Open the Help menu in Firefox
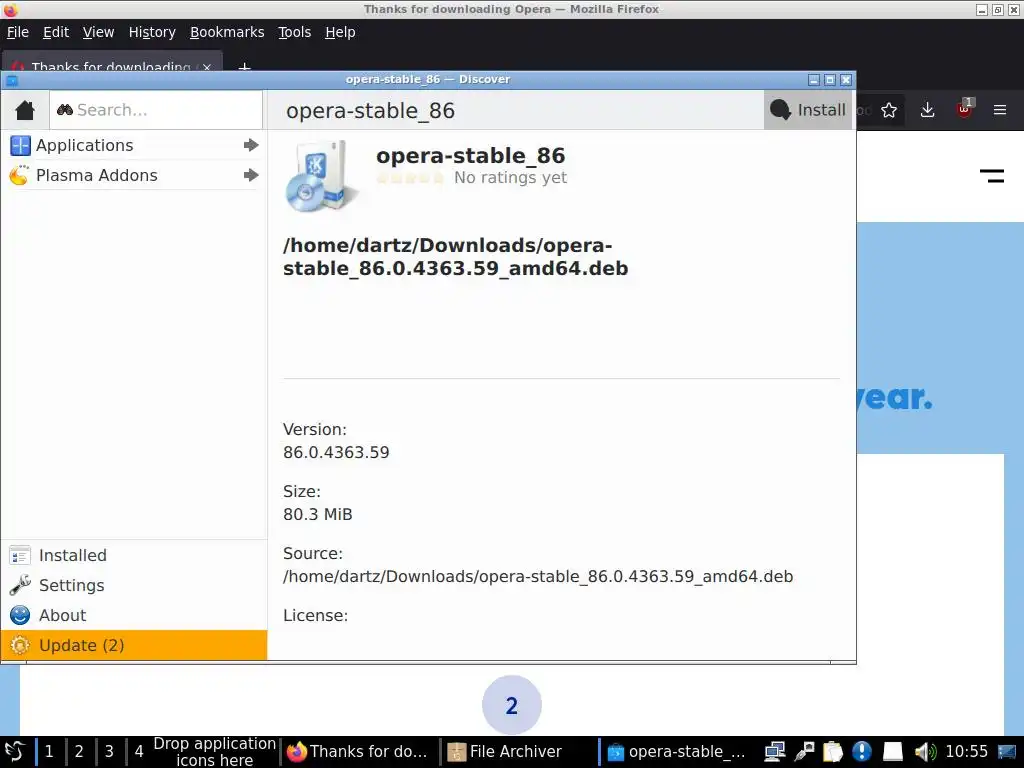This screenshot has width=1024, height=768. click(x=340, y=32)
